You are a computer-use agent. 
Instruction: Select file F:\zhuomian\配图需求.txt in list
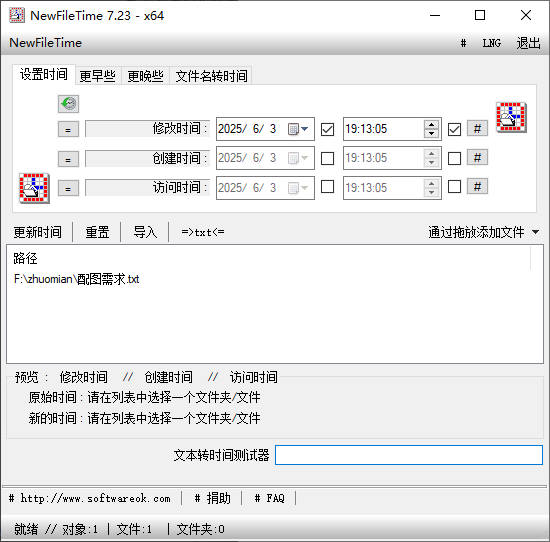click(76, 279)
